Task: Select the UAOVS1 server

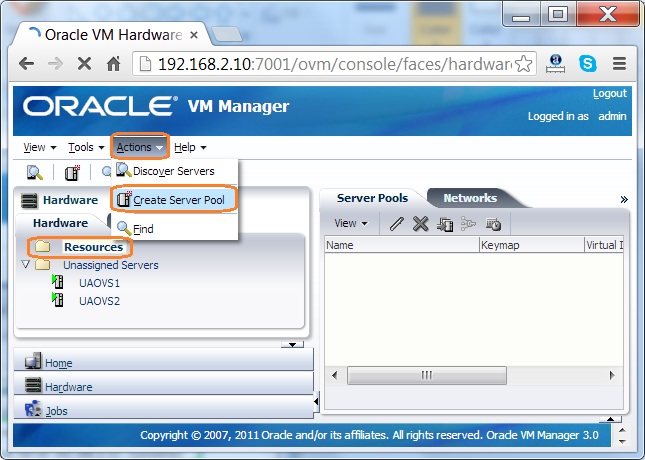Action: [100, 283]
